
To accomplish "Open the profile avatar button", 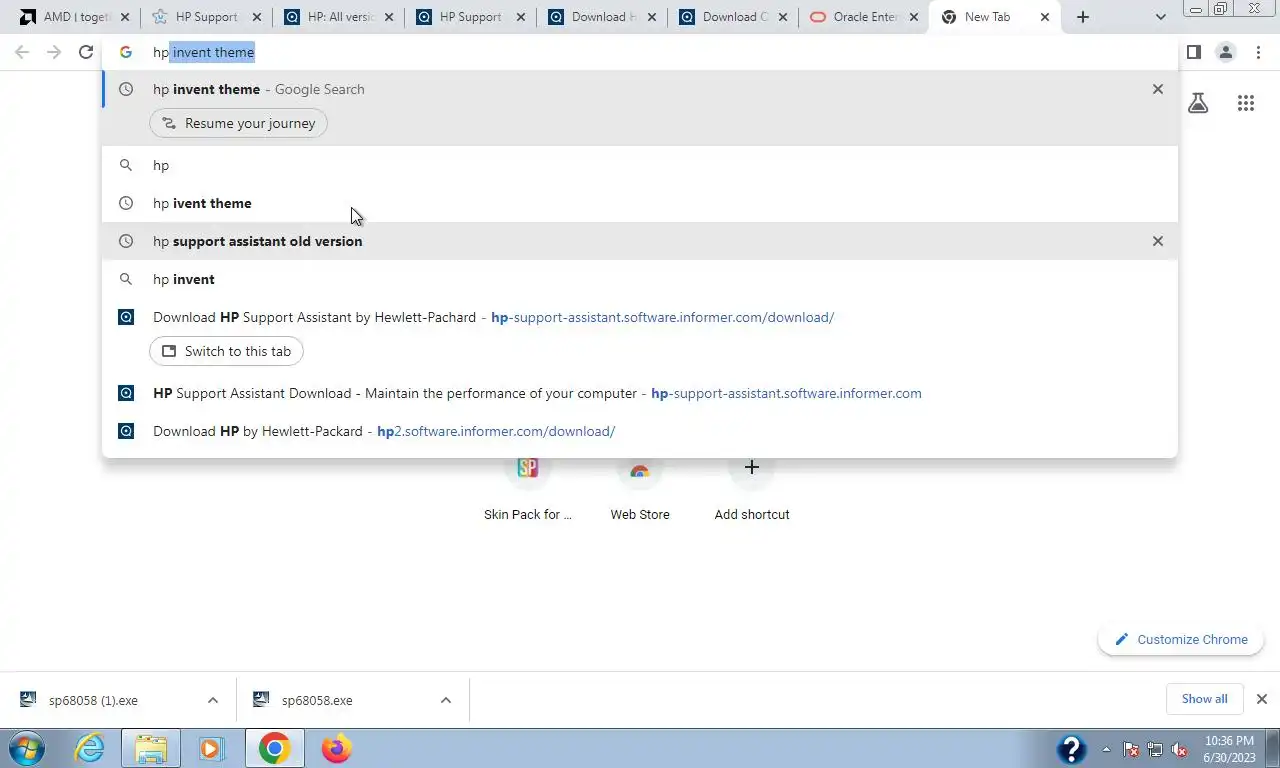I will [1225, 52].
